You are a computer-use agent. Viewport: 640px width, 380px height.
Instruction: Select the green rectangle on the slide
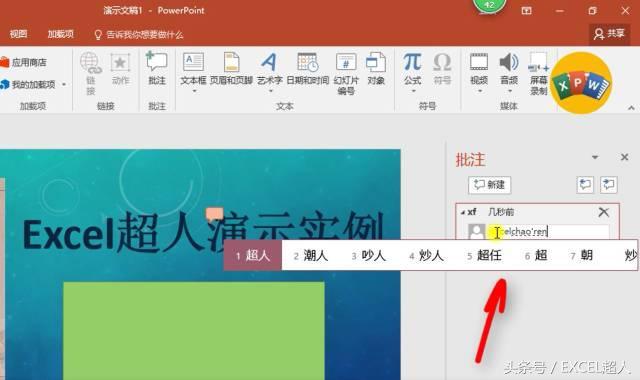(x=194, y=331)
